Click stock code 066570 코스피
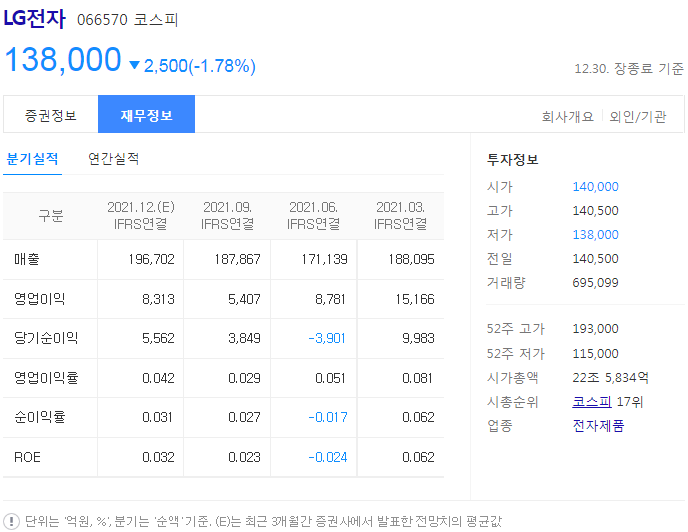This screenshot has height=532, width=688. click(127, 20)
